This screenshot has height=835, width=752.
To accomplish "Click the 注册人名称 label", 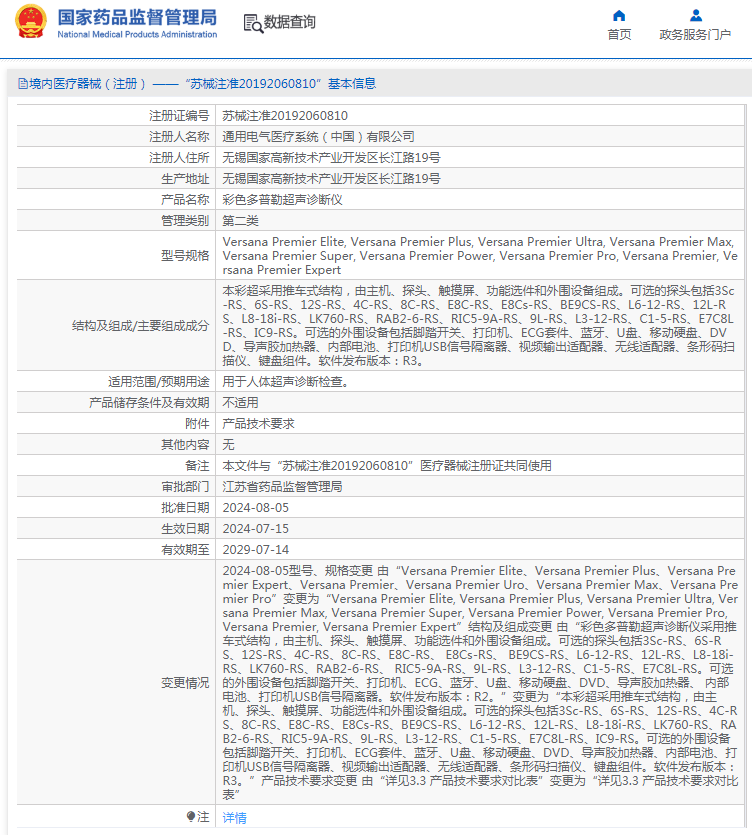I will pyautogui.click(x=179, y=137).
